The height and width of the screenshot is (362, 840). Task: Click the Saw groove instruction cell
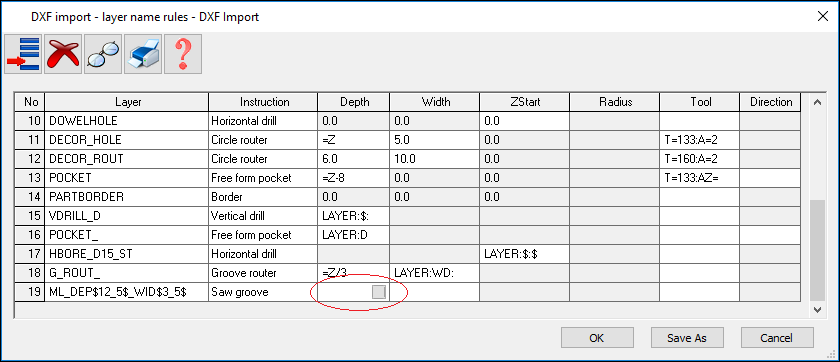pyautogui.click(x=264, y=292)
